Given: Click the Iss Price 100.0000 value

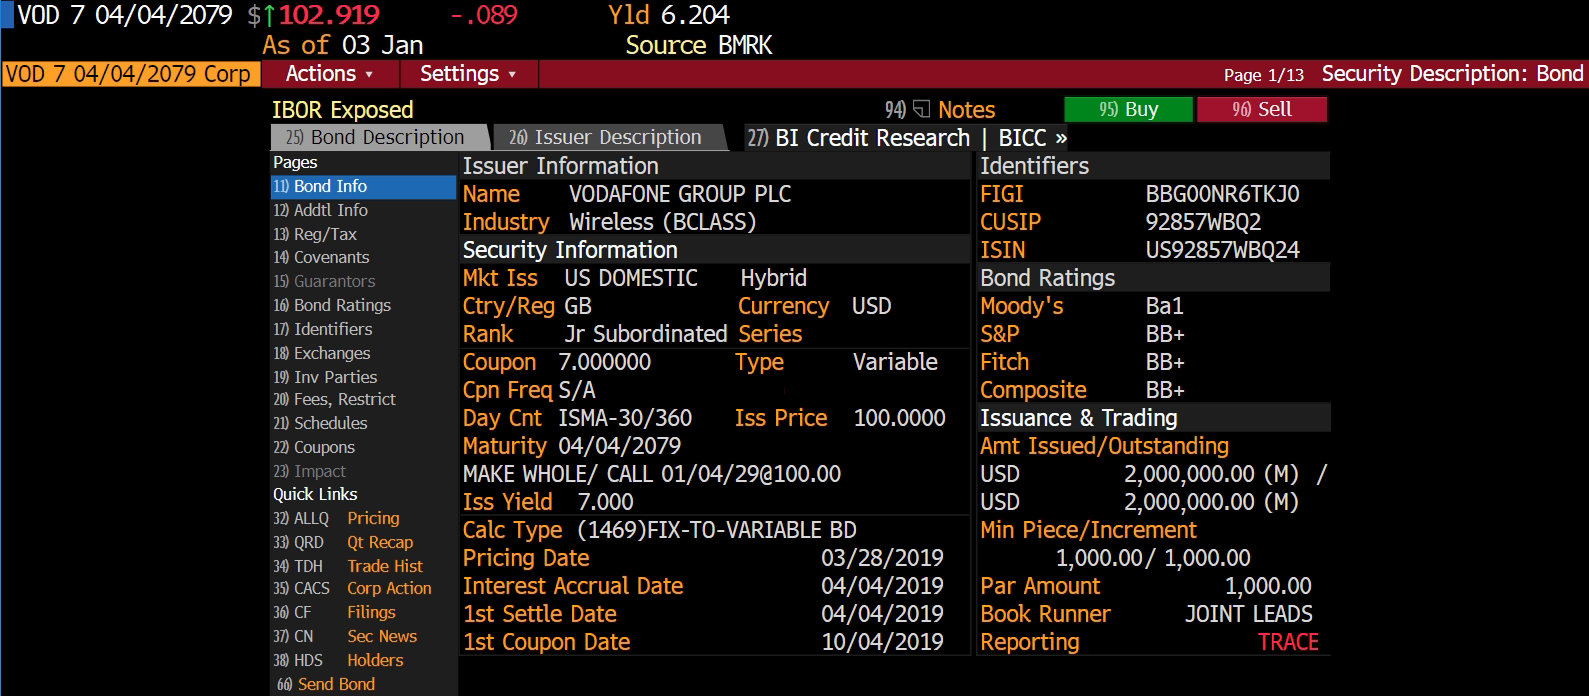Looking at the screenshot, I should point(899,418).
